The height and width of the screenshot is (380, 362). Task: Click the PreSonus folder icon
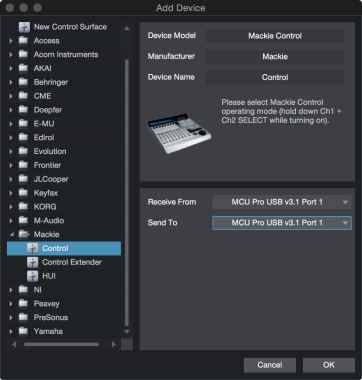coord(23,317)
